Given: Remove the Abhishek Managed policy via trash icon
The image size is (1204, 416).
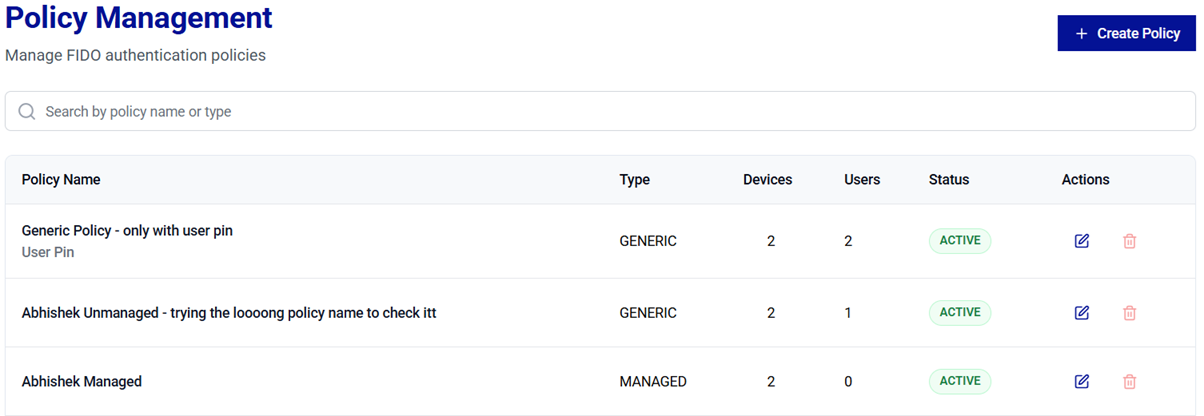Looking at the screenshot, I should pyautogui.click(x=1129, y=381).
